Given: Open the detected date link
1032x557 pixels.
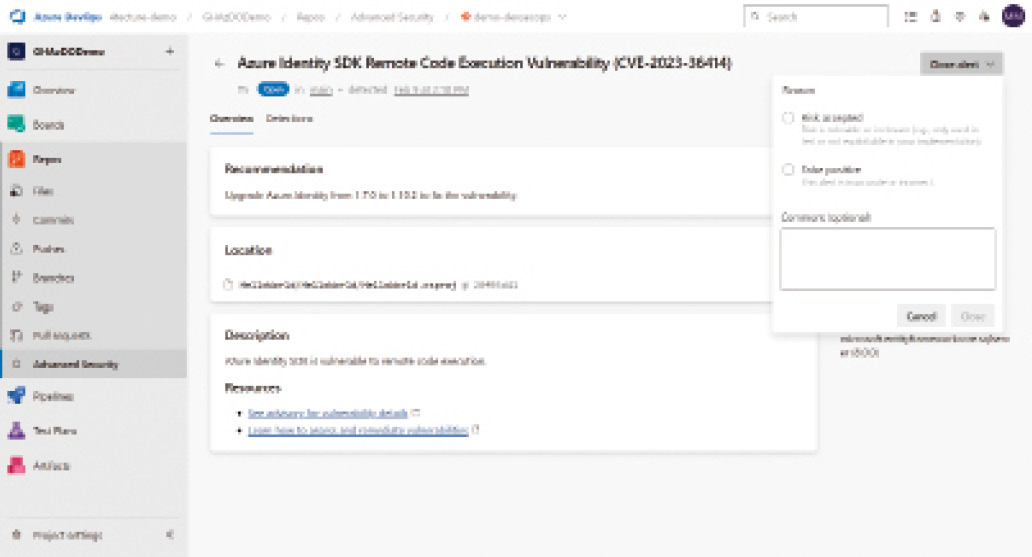Looking at the screenshot, I should pos(431,90).
